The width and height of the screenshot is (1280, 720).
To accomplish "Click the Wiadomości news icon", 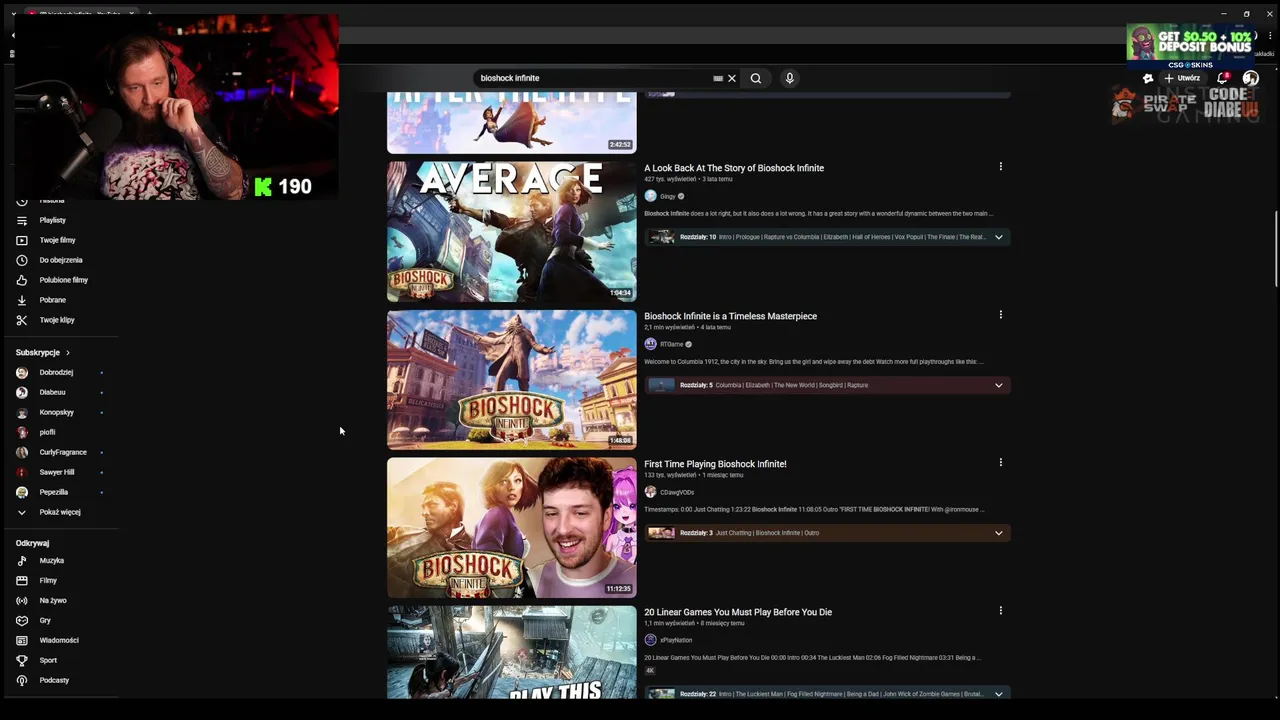I will [22, 641].
